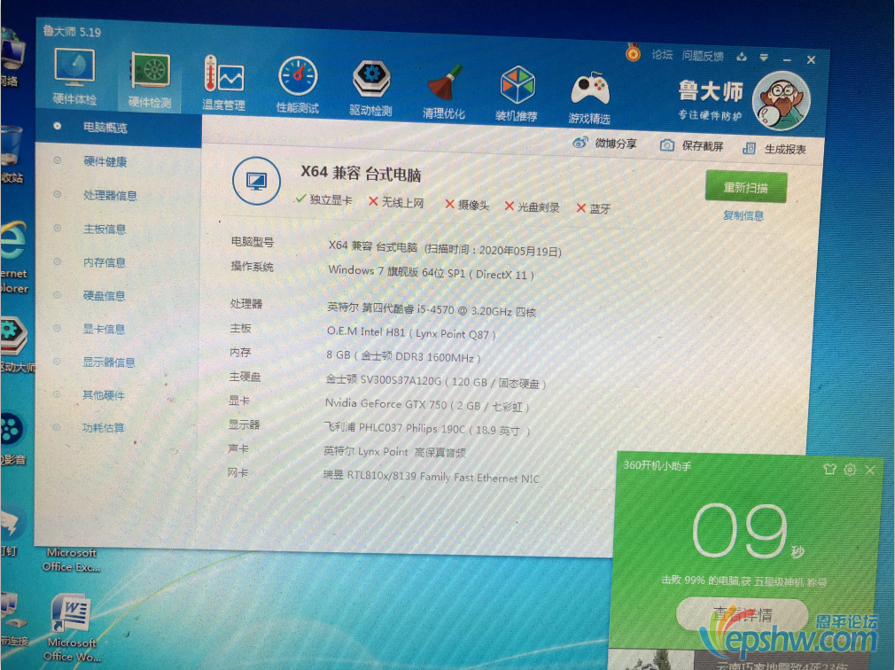Viewport: 895px width, 670px height.
Task: Click the SV300S37A120G hard disk text
Action: point(436,381)
